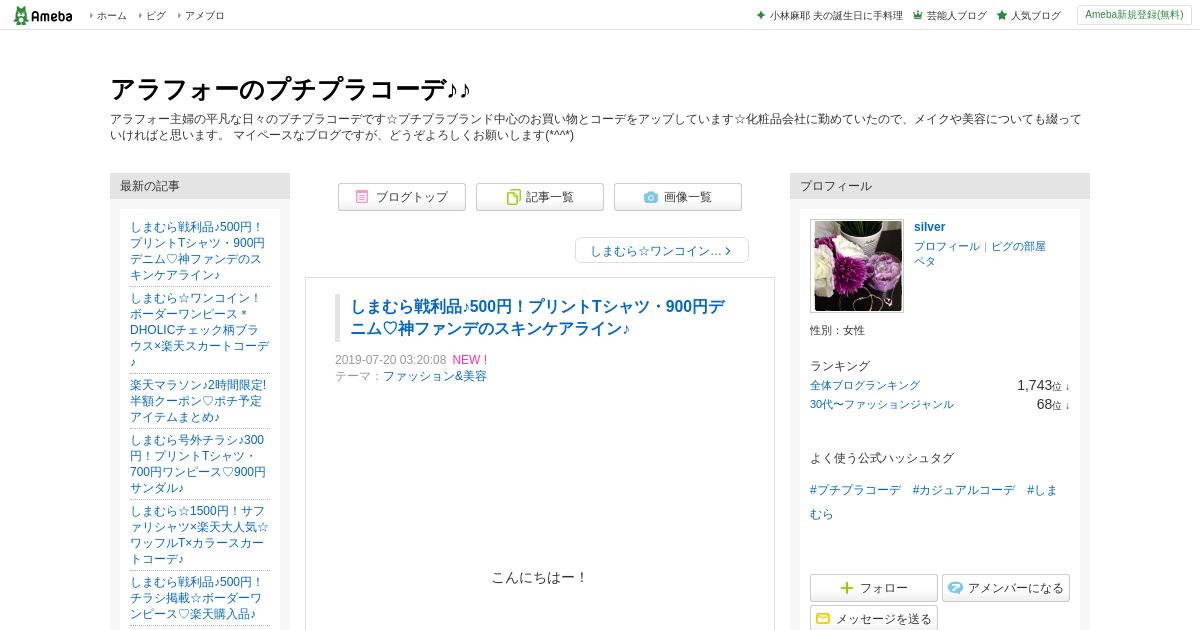1200x630 pixels.
Task: Open プロフィール link under silver
Action: click(x=947, y=246)
